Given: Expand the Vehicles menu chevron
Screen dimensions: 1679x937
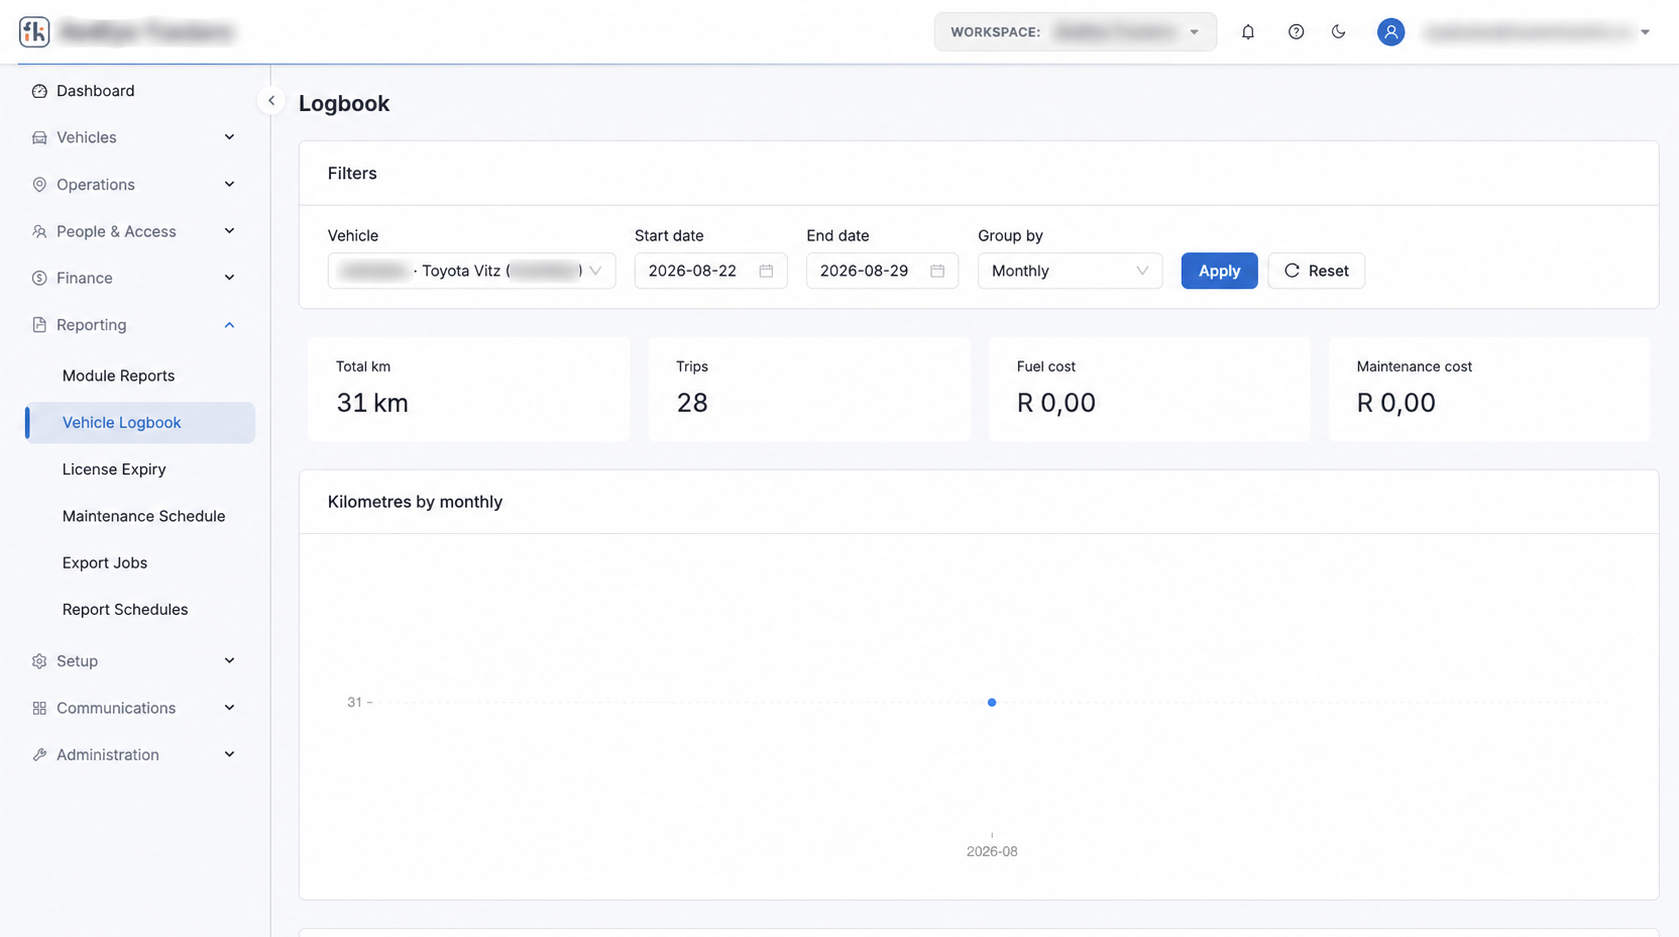Looking at the screenshot, I should click(x=229, y=137).
